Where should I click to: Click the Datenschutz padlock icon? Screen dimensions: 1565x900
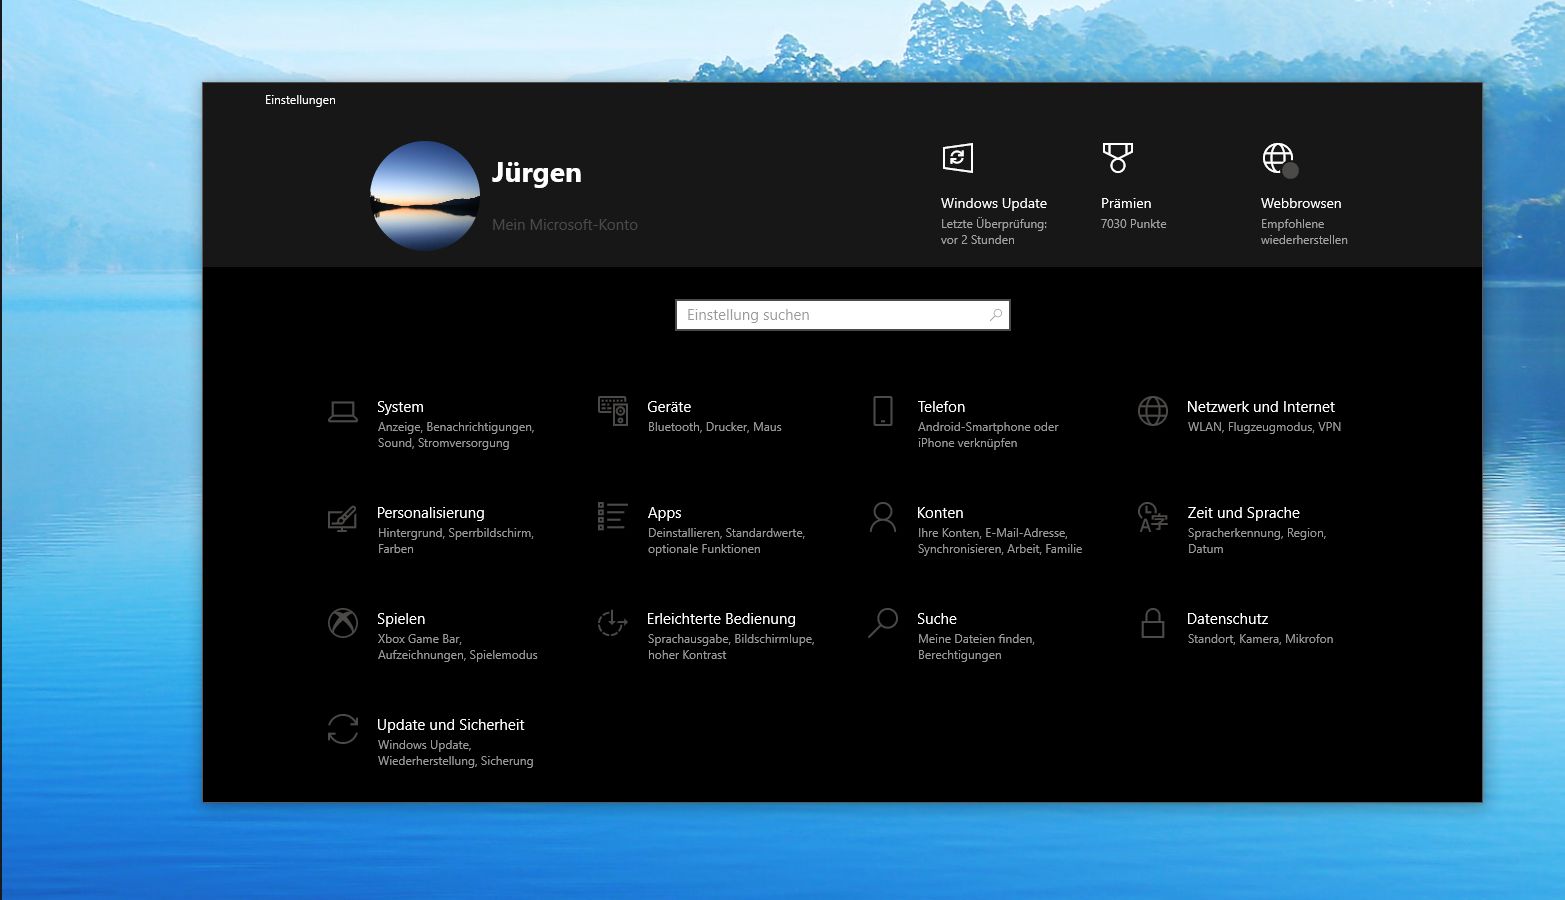(x=1153, y=623)
